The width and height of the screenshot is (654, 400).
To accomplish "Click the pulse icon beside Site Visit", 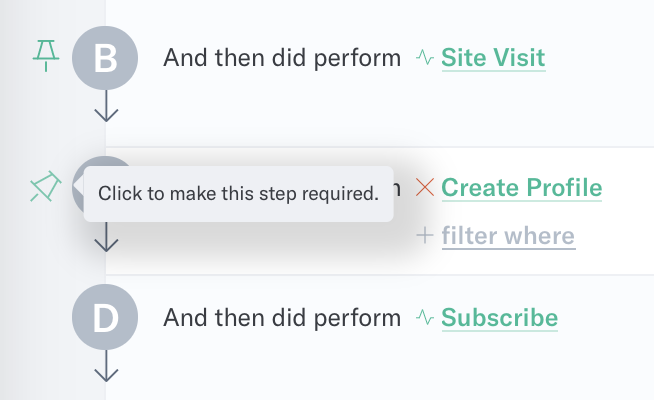I will 425,58.
